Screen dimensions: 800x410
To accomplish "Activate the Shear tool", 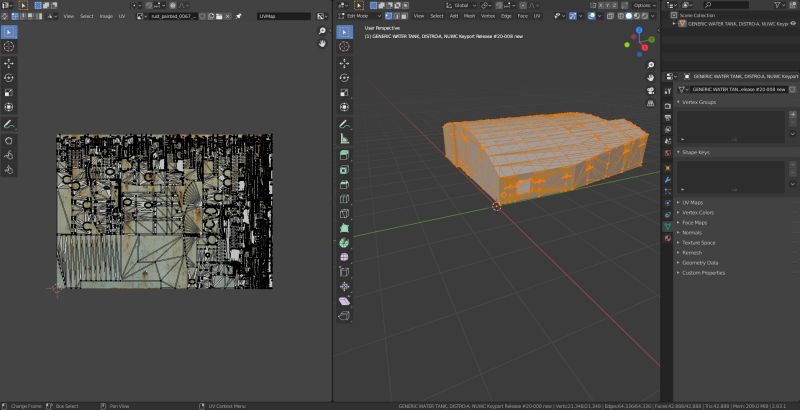I will coord(344,301).
